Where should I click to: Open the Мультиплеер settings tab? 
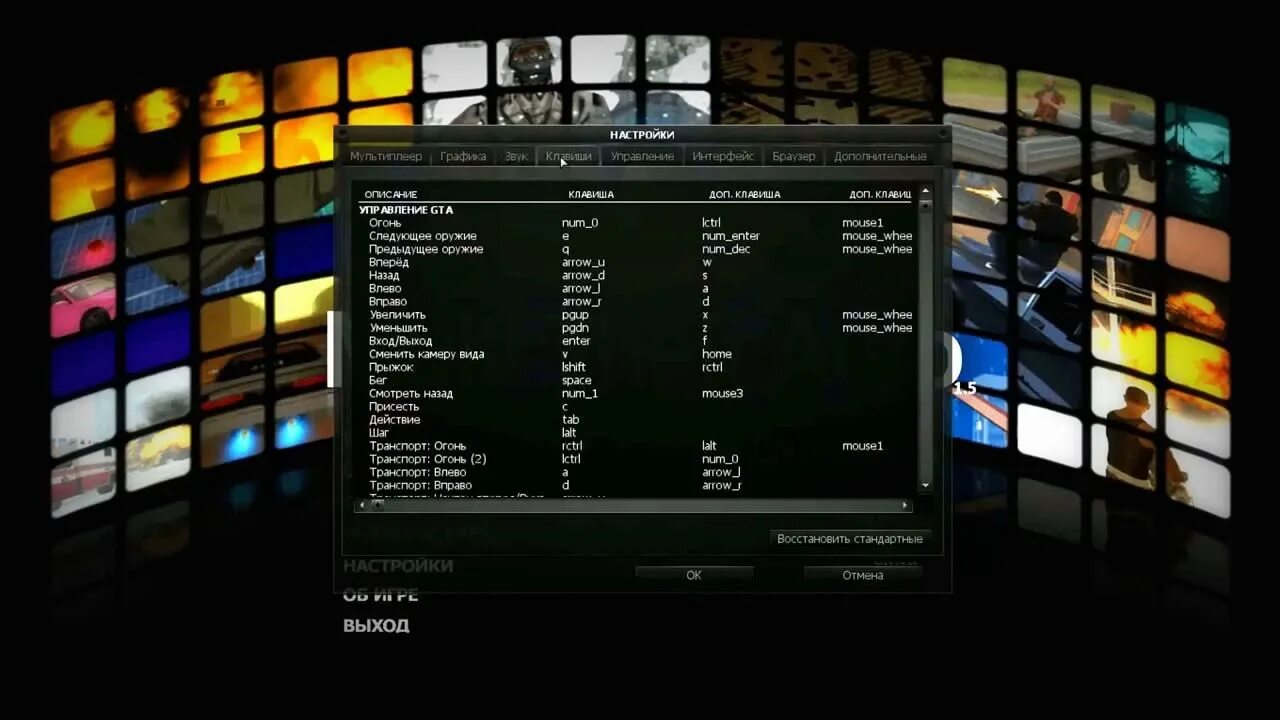[386, 156]
